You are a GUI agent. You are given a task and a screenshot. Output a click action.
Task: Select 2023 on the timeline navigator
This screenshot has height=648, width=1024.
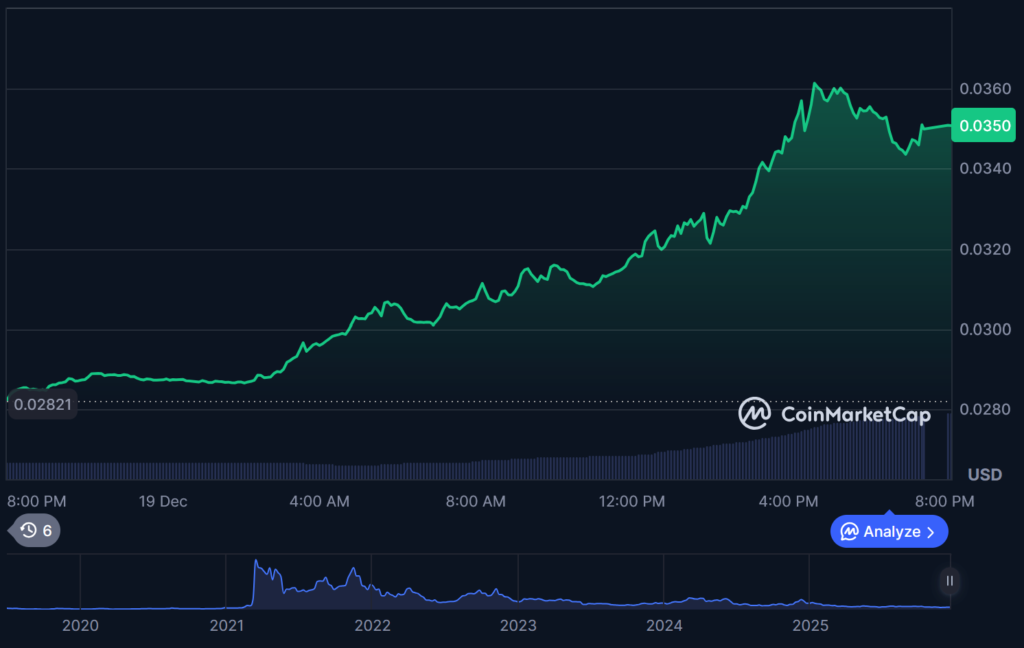[x=518, y=626]
